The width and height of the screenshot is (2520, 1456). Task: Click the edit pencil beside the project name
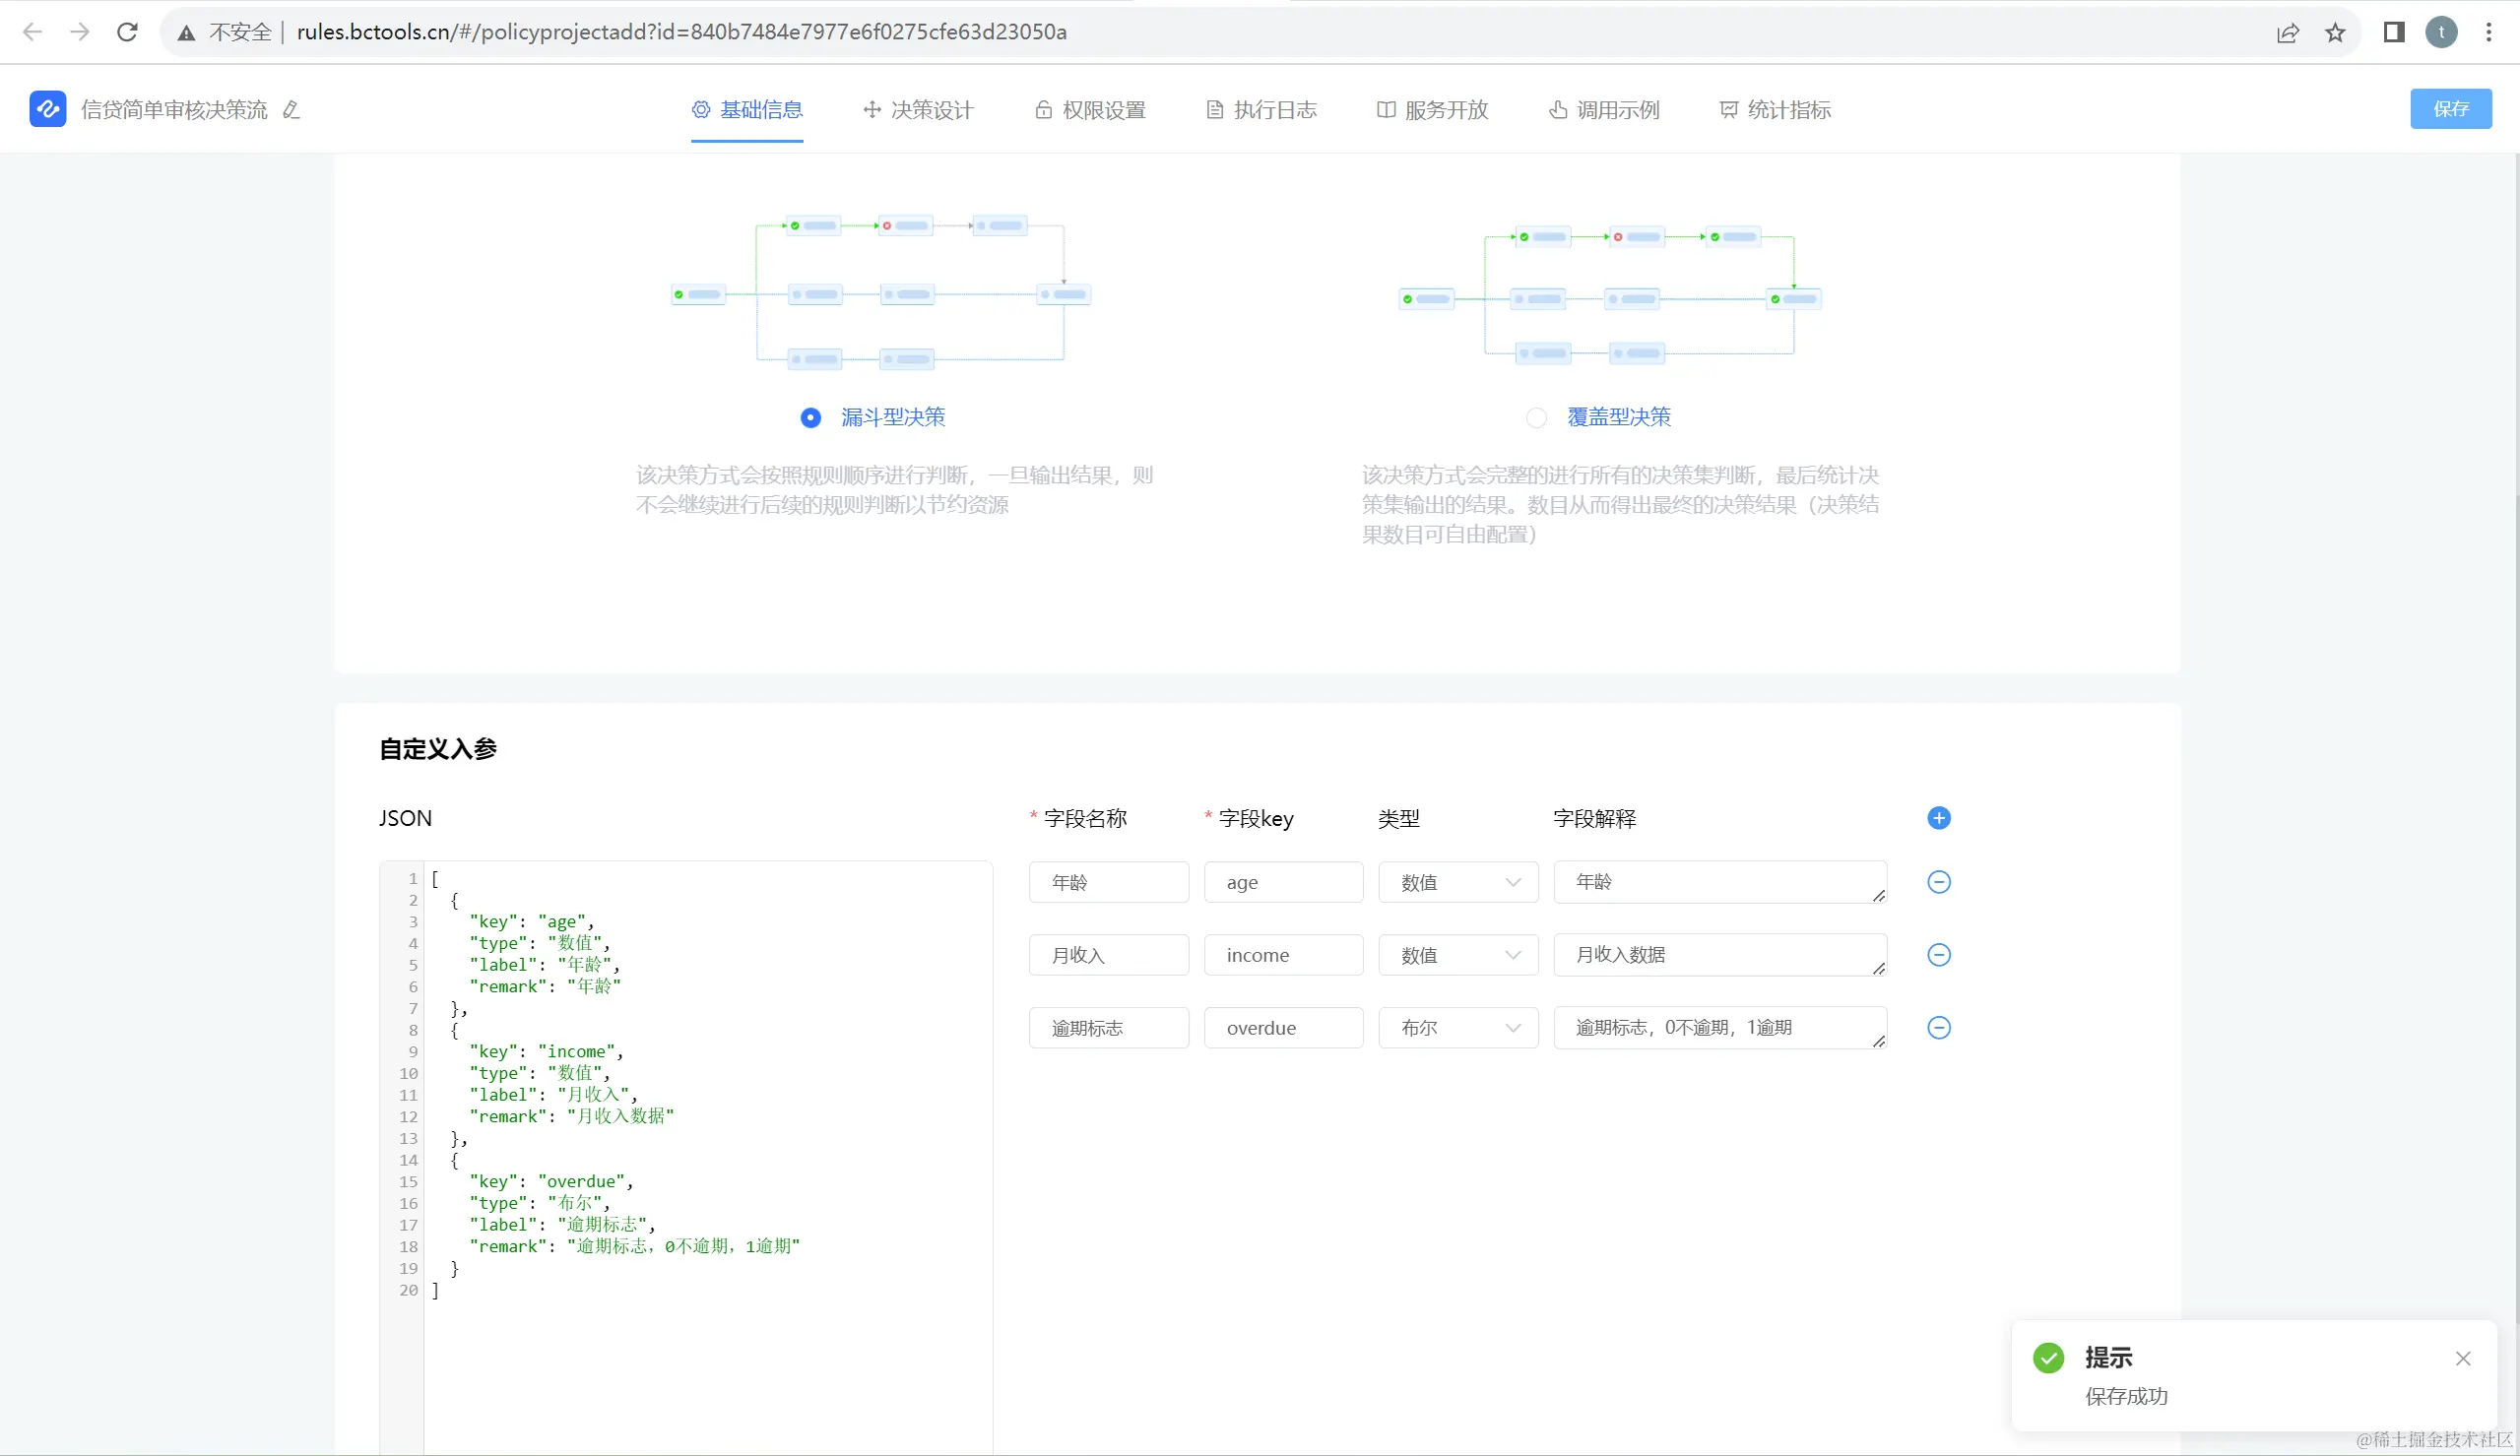click(x=291, y=110)
